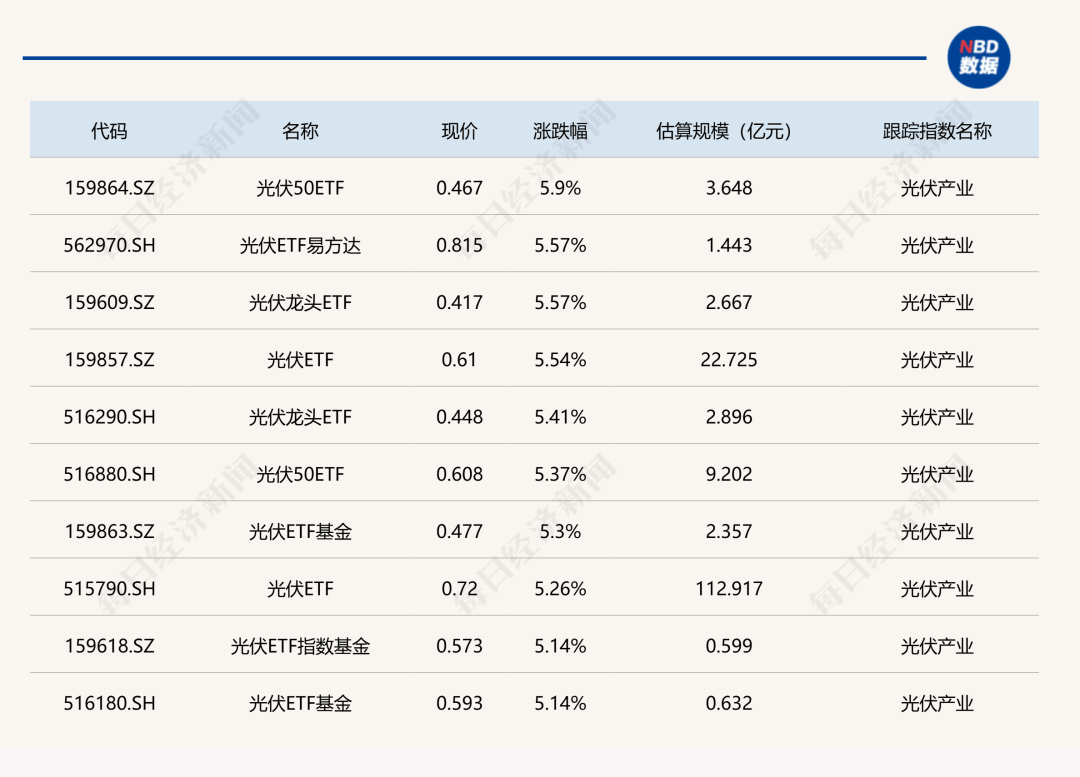The image size is (1080, 777).
Task: Click the 112.917 estimated scale value
Action: point(729,589)
